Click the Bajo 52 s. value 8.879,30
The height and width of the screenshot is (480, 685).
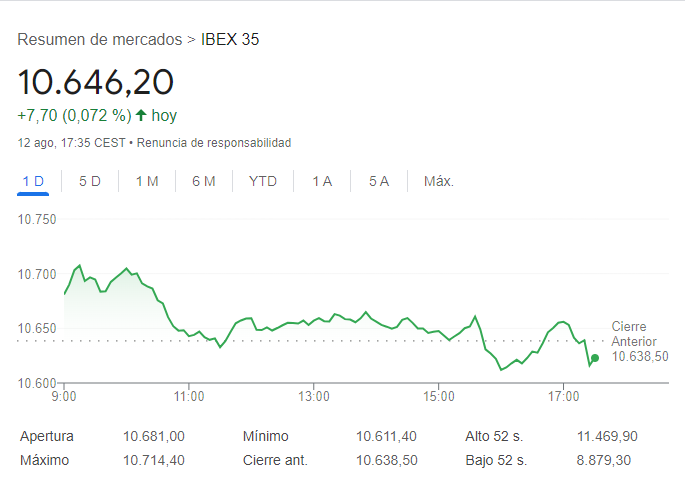coord(604,460)
